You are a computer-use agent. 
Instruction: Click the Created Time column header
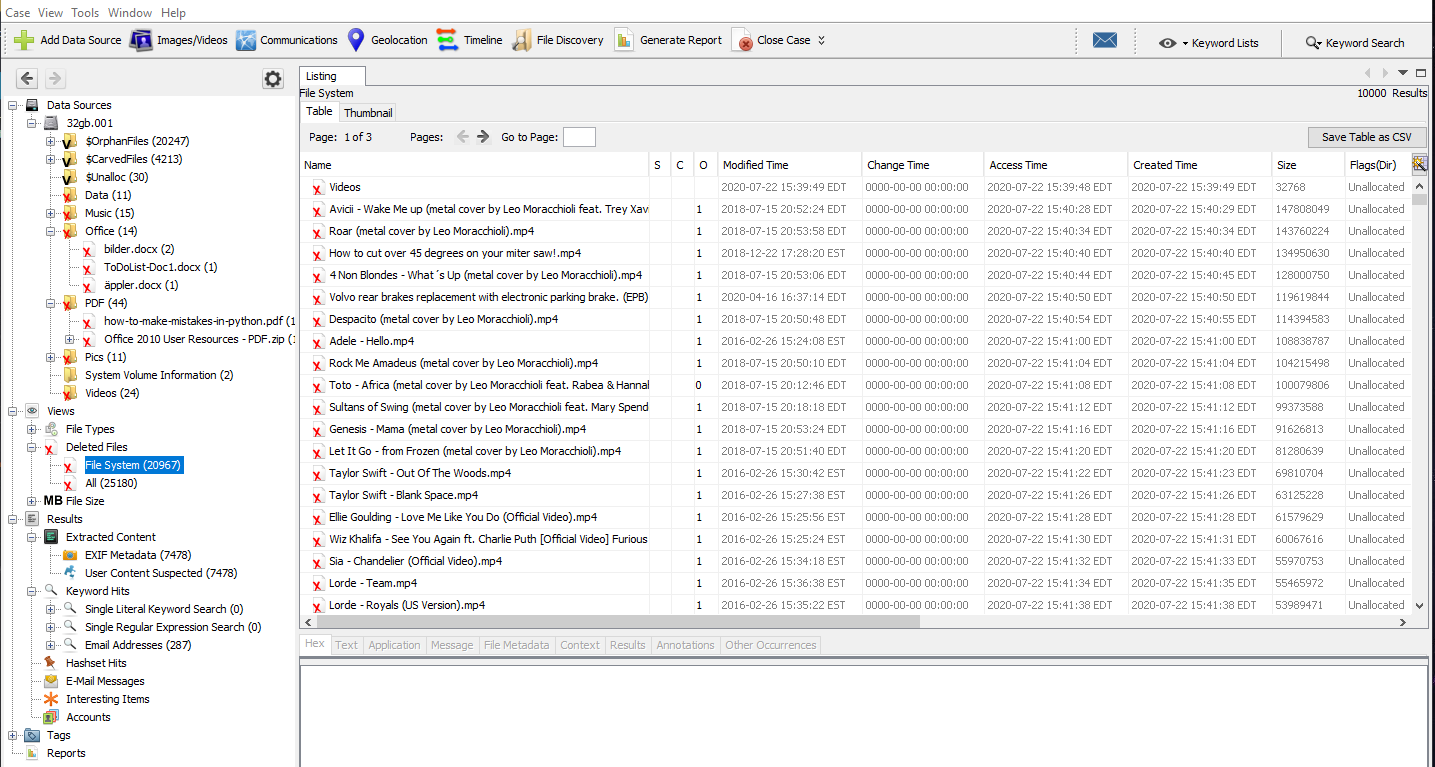(1200, 165)
